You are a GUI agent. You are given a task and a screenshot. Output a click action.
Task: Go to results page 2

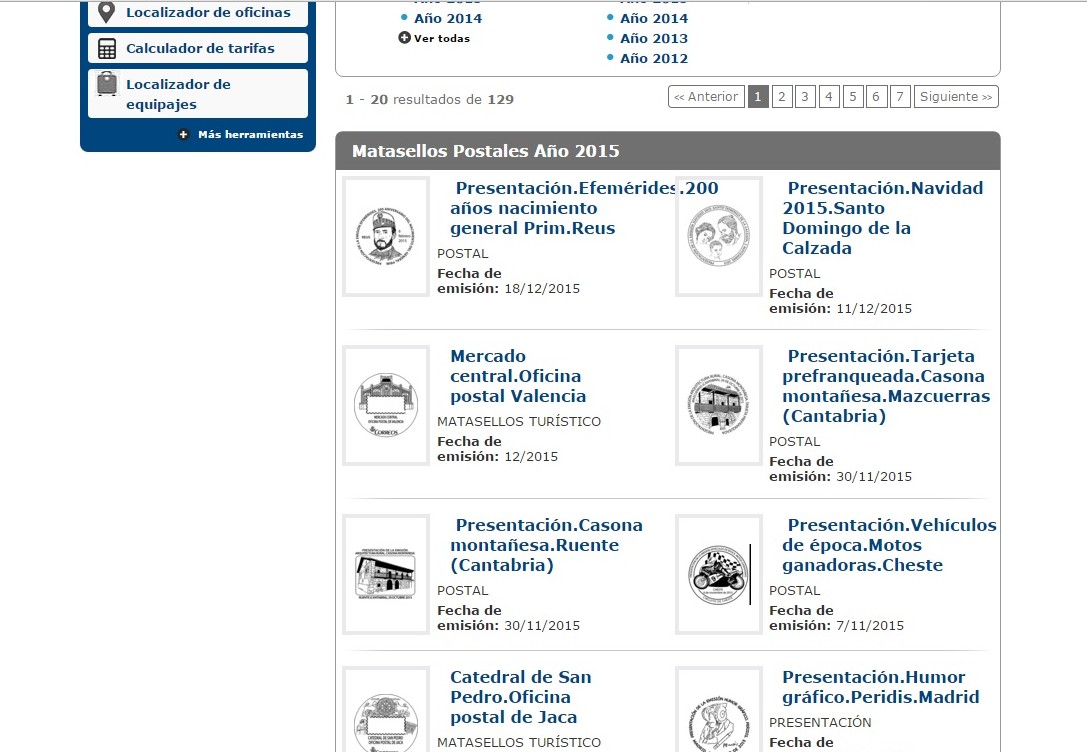click(781, 96)
